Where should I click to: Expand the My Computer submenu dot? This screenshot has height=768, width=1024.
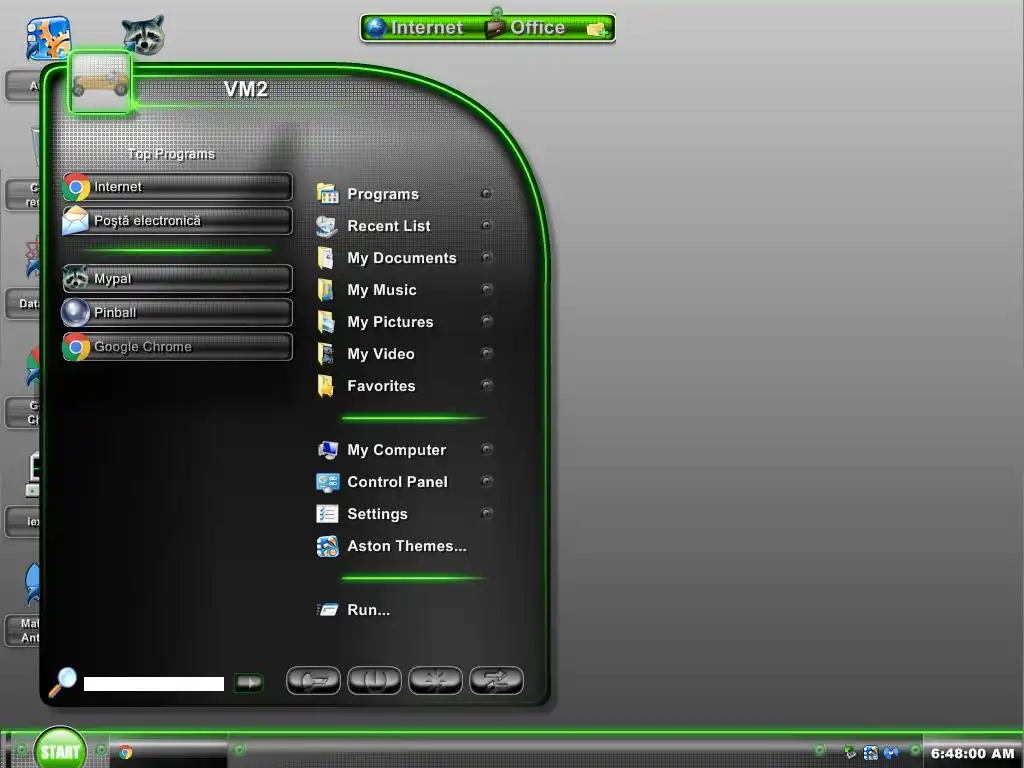(487, 449)
